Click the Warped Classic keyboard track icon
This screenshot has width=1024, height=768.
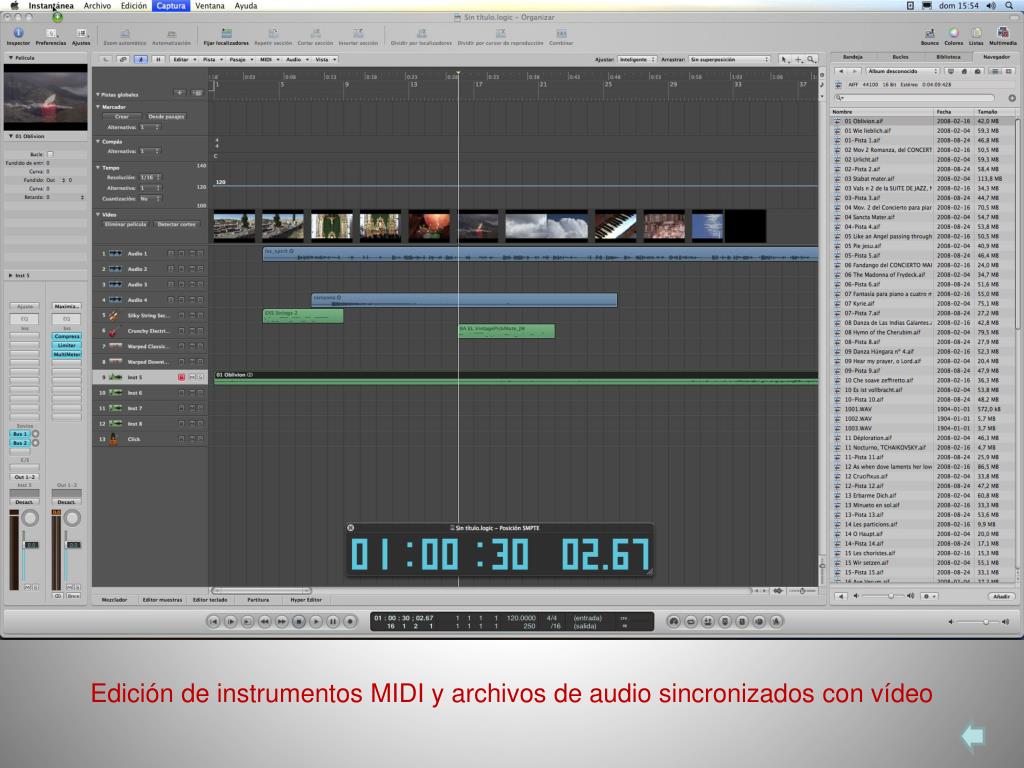(x=115, y=346)
